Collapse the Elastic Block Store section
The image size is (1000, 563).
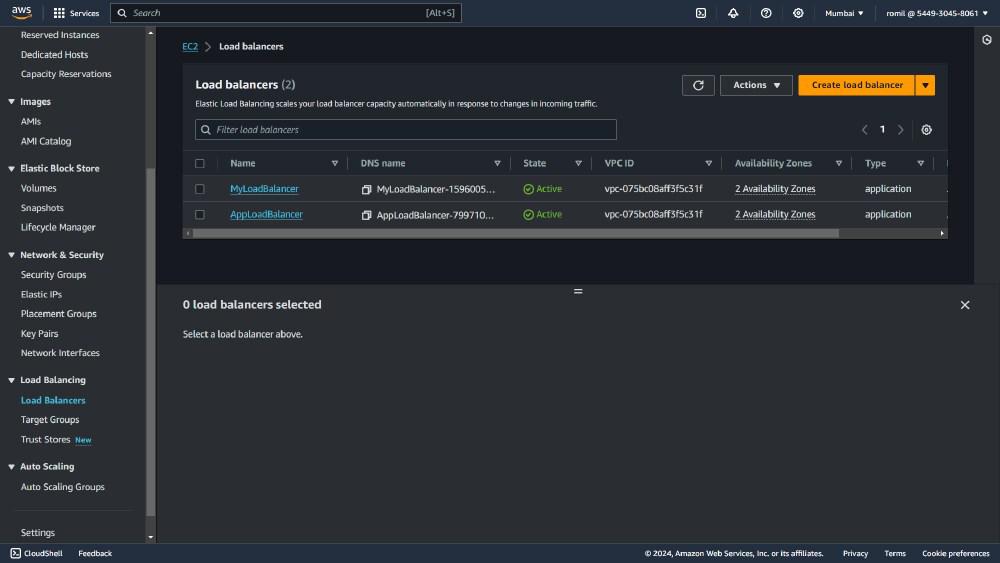pos(11,168)
